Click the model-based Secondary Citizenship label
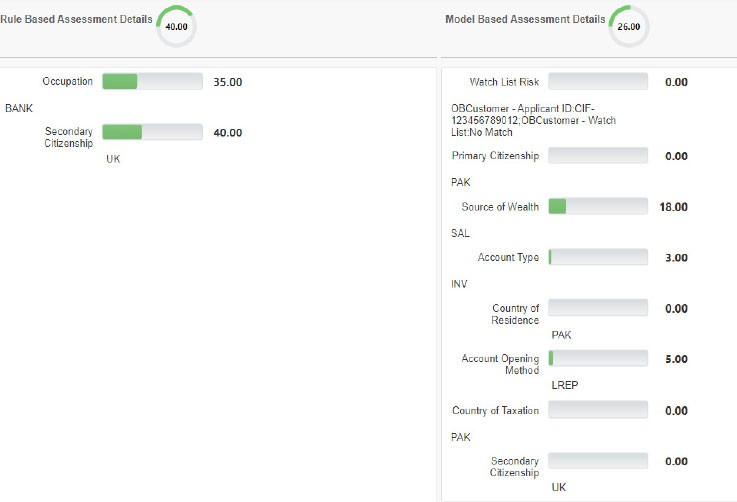Screen dimensions: 737x502 [515, 467]
